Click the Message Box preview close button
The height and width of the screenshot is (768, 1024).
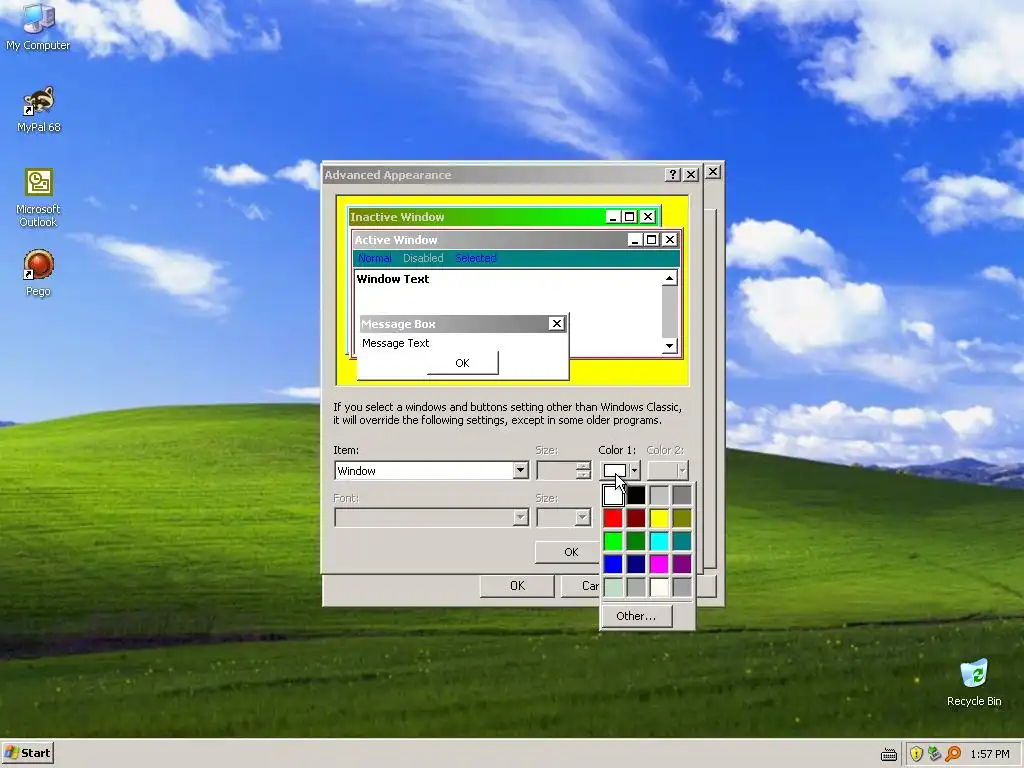click(x=556, y=323)
